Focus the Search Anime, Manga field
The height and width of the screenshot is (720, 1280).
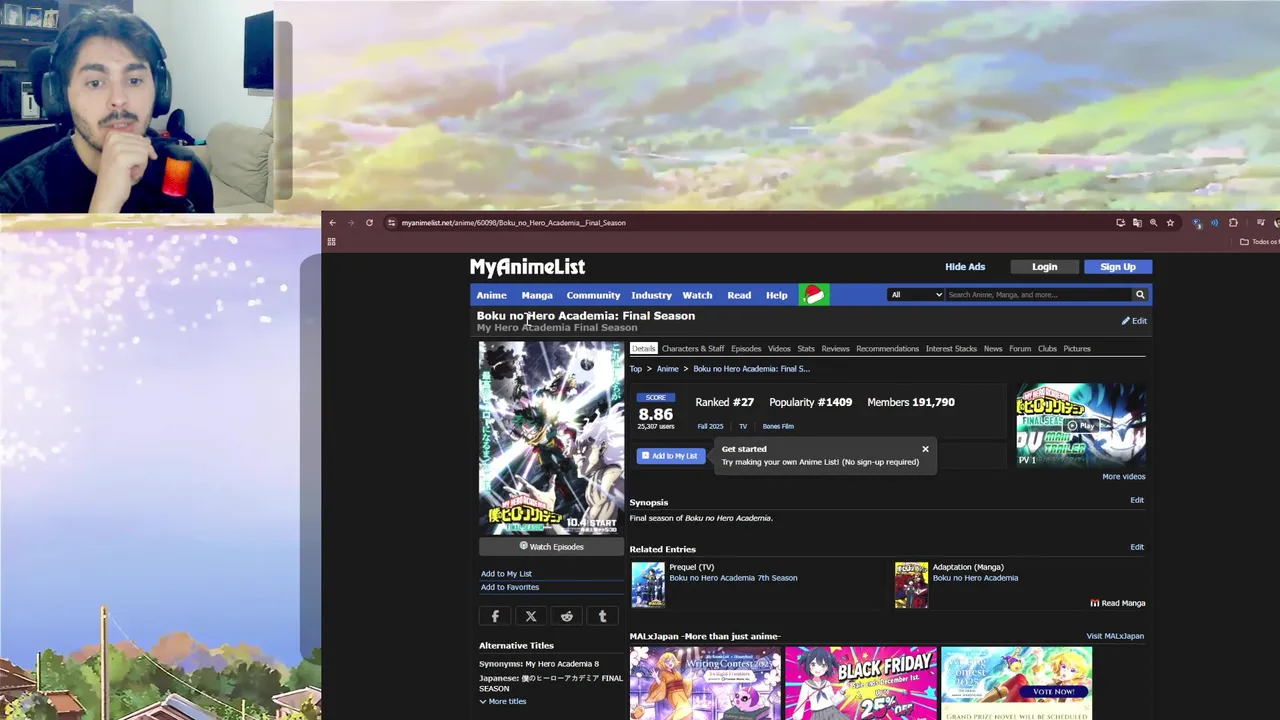point(1038,295)
